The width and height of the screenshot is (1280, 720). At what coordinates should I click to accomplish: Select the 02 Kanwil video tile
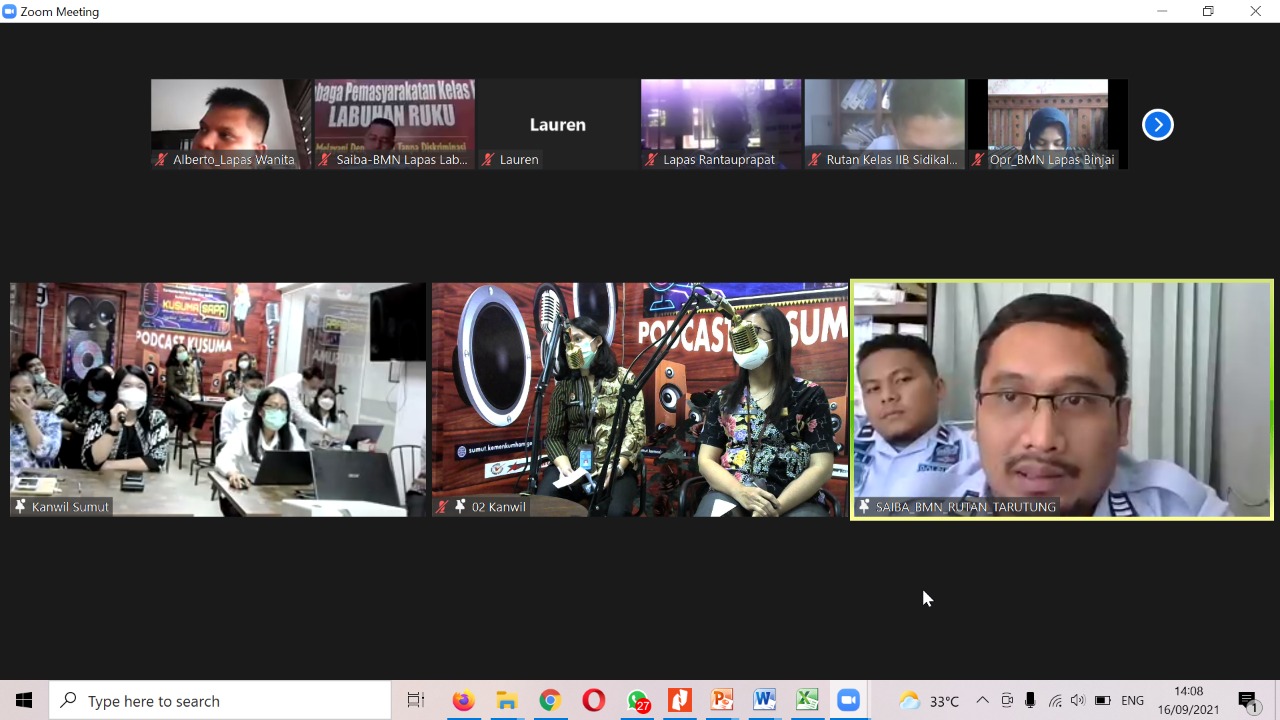tap(640, 399)
